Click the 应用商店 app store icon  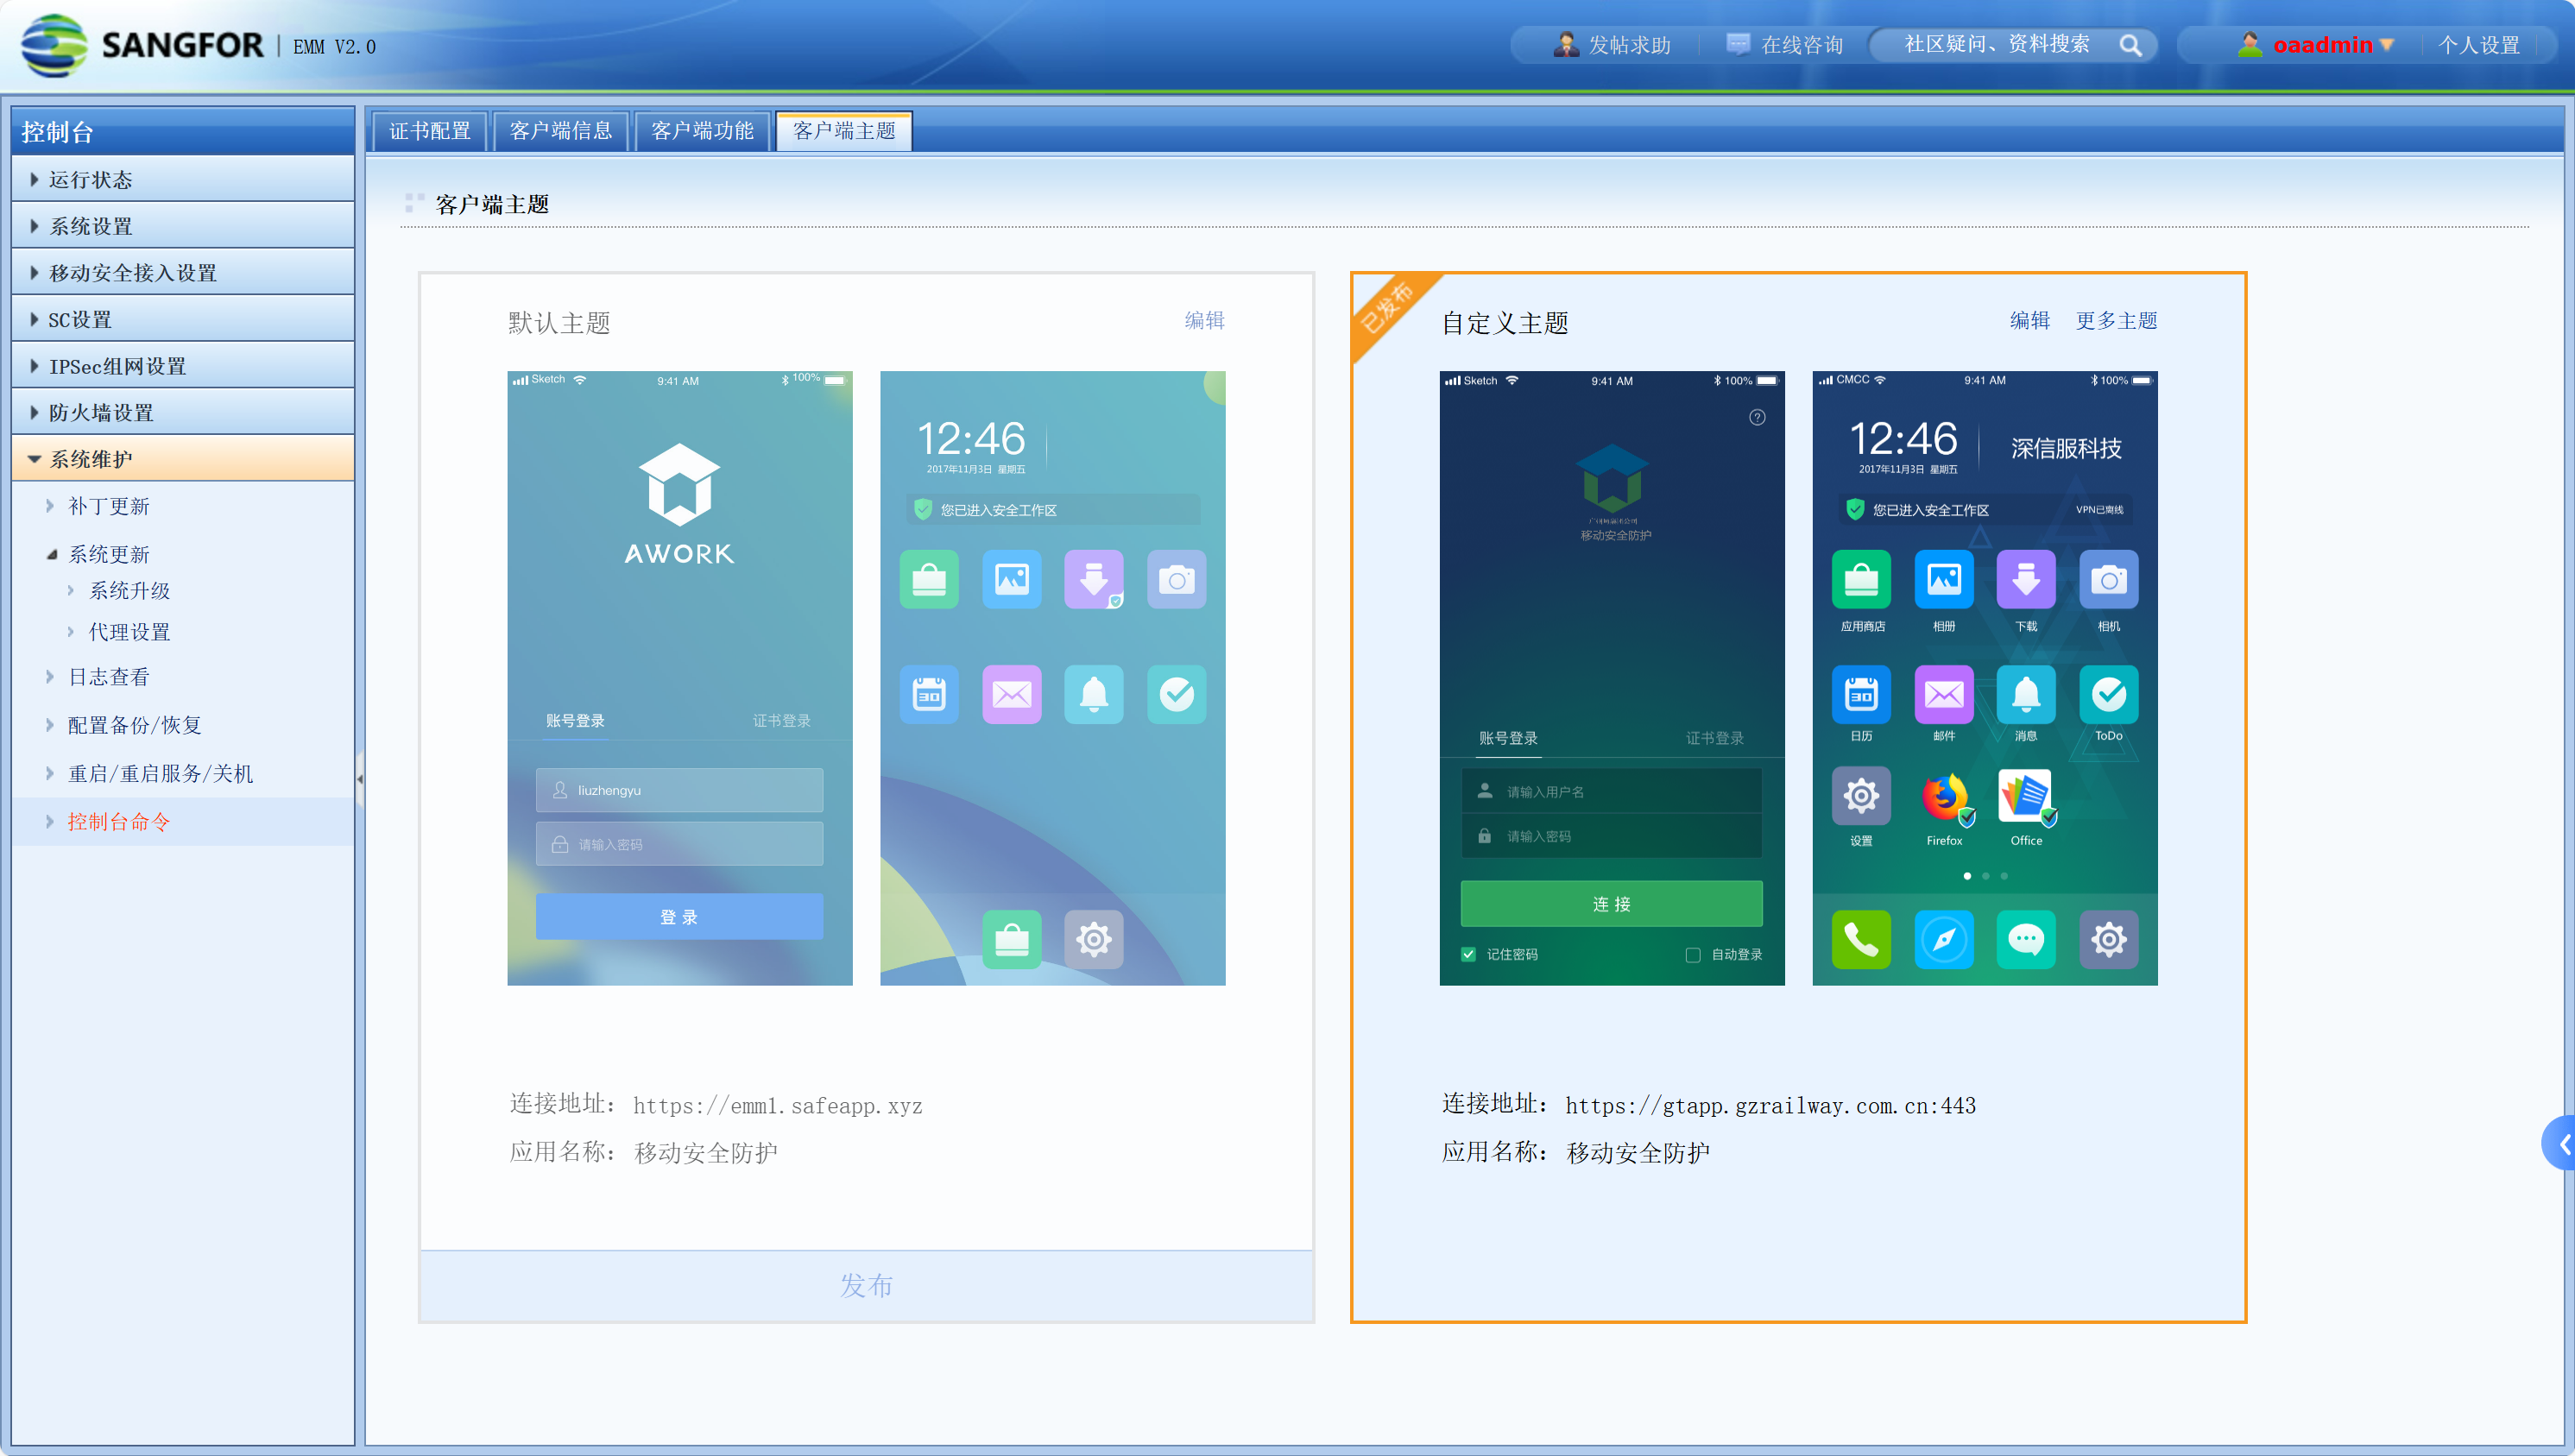pyautogui.click(x=1861, y=579)
